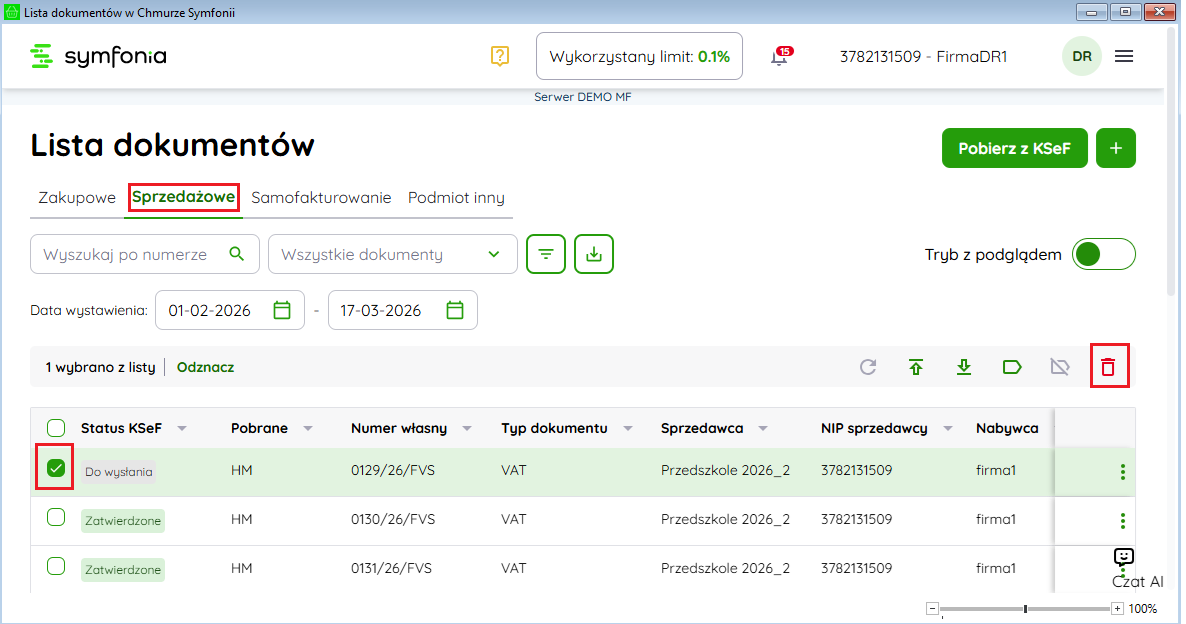Click the yellow help question mark icon
The width and height of the screenshot is (1186, 624).
(x=500, y=56)
